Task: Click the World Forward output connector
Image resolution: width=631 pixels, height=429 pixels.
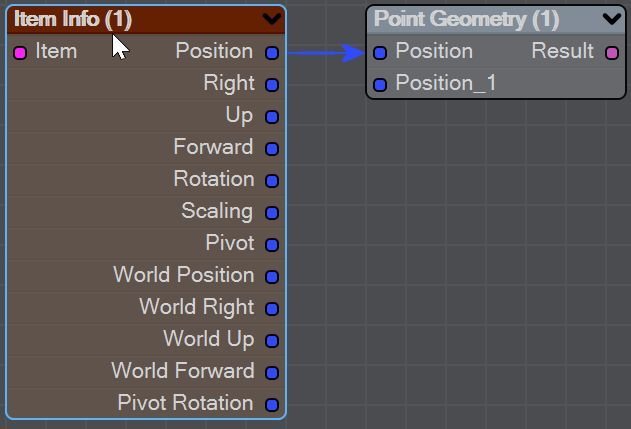Action: 272,373
